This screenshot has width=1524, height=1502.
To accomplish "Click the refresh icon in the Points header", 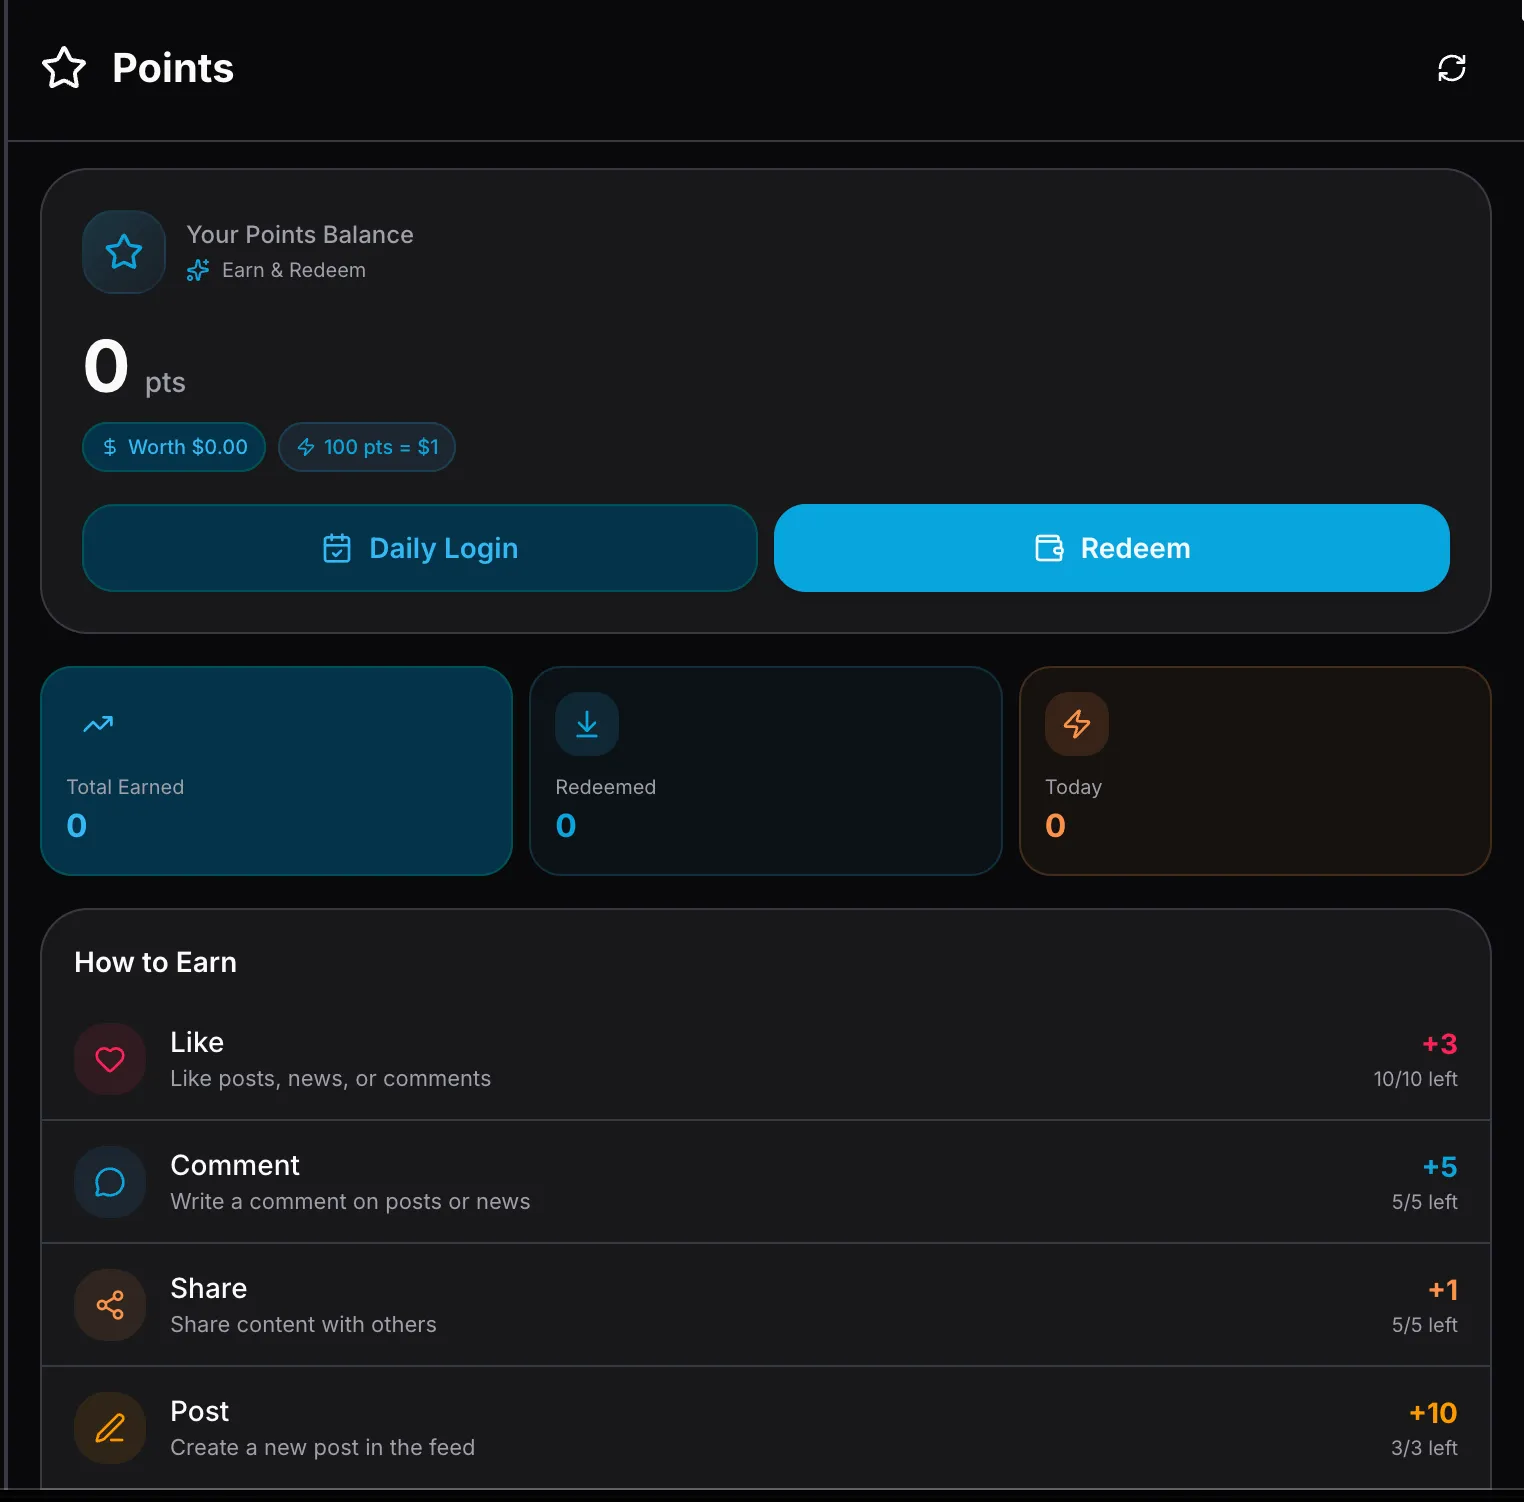I will tap(1451, 68).
